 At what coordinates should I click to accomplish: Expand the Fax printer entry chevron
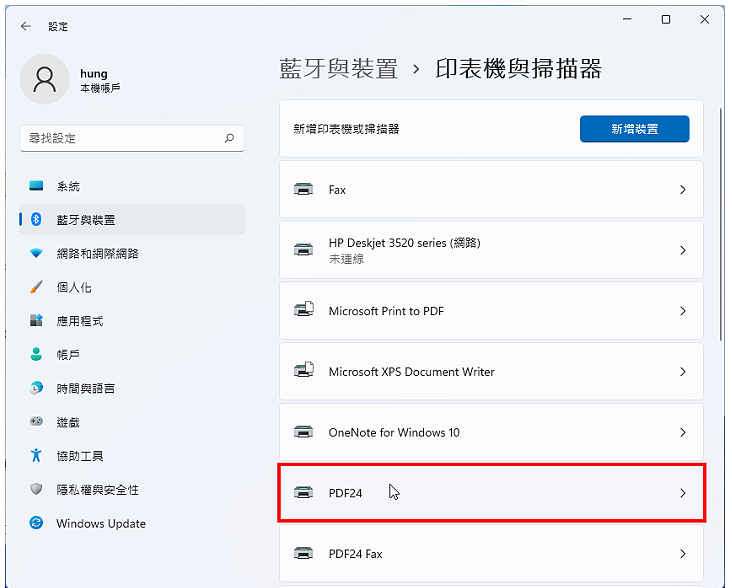[x=683, y=189]
